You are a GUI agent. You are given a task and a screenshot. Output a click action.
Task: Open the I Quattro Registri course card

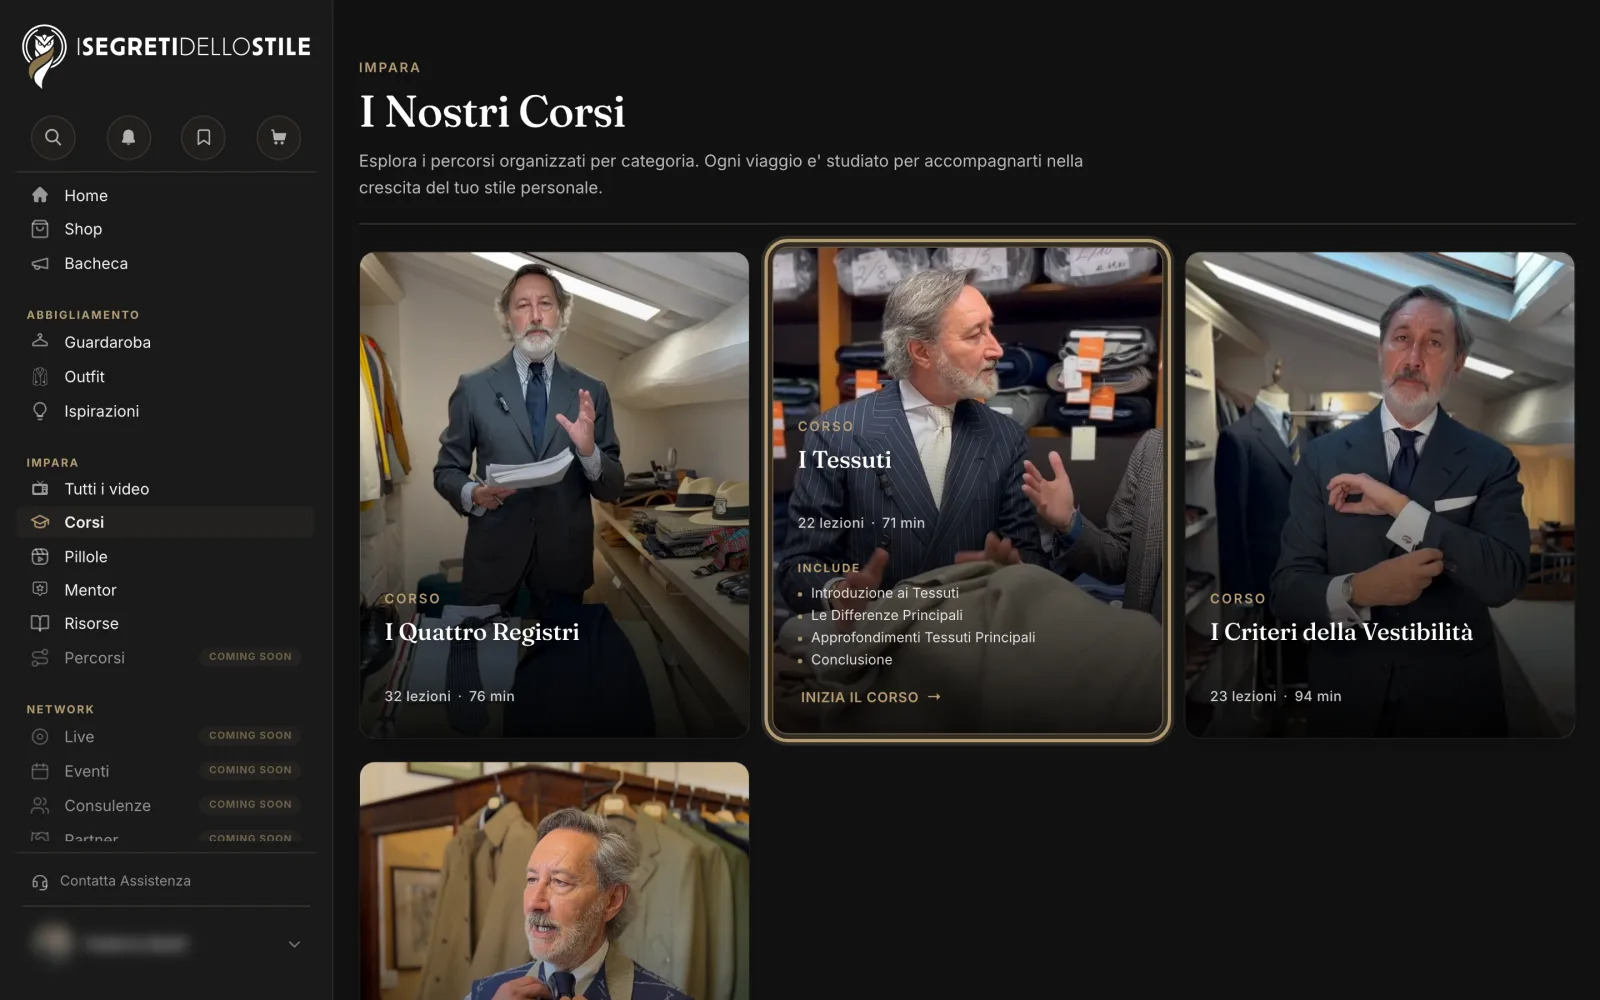554,495
